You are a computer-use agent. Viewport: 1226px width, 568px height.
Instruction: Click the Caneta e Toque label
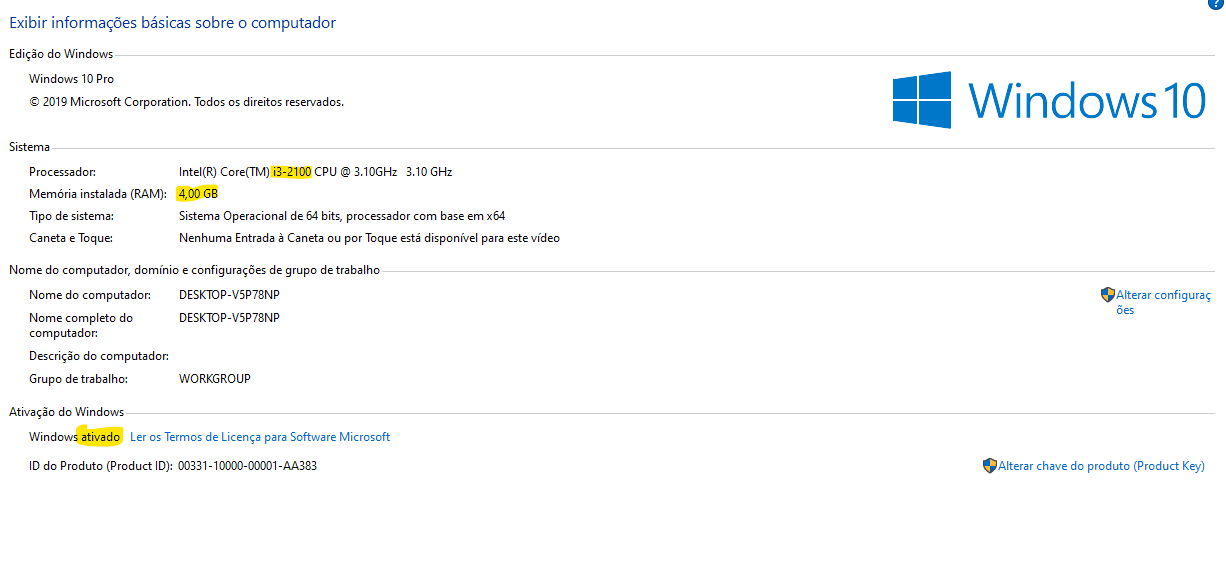[71, 238]
